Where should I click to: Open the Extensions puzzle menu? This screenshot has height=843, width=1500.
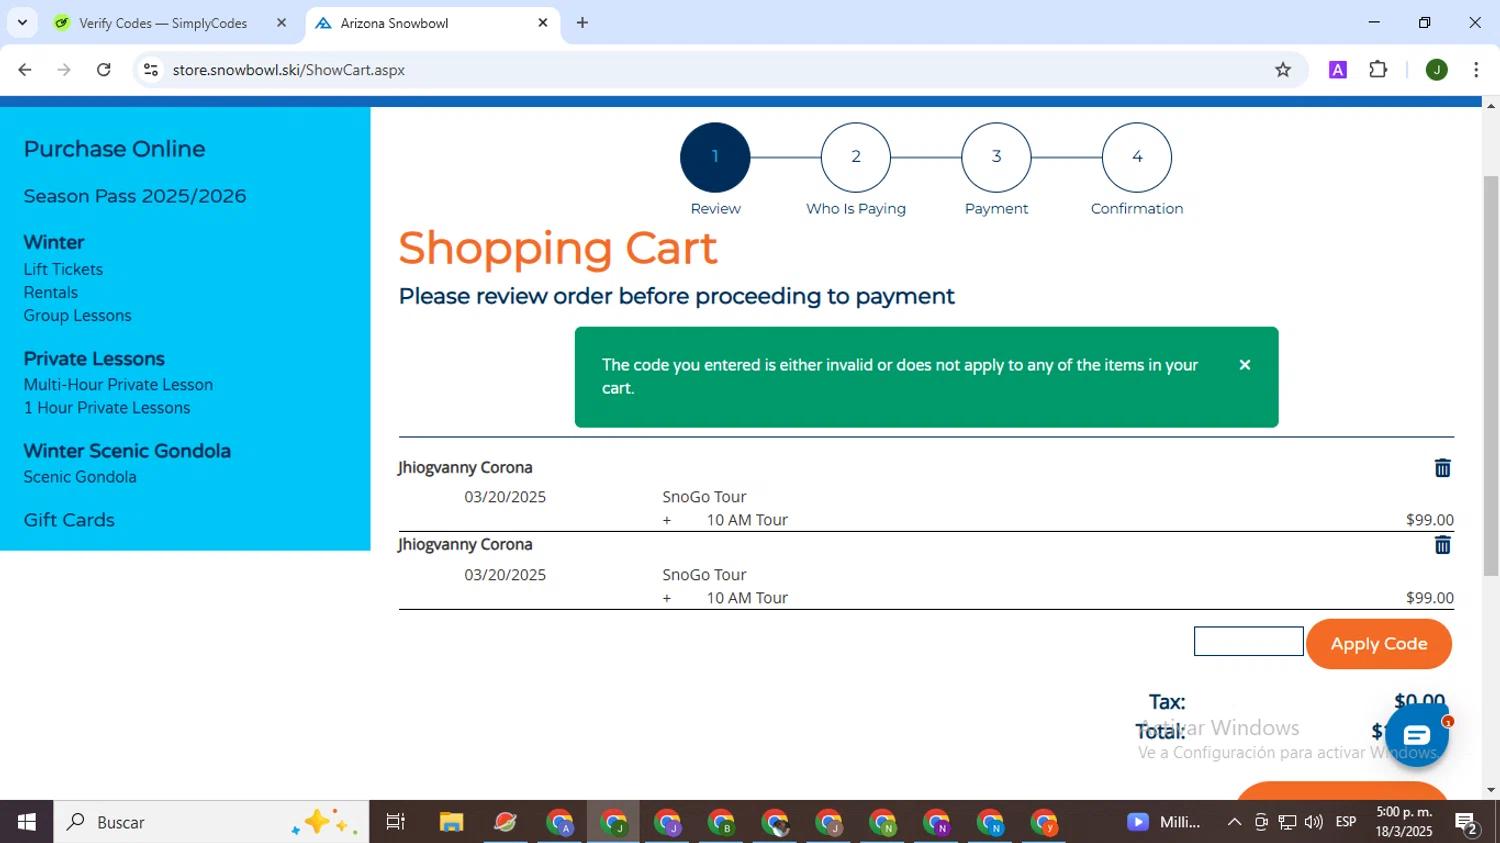click(1378, 70)
